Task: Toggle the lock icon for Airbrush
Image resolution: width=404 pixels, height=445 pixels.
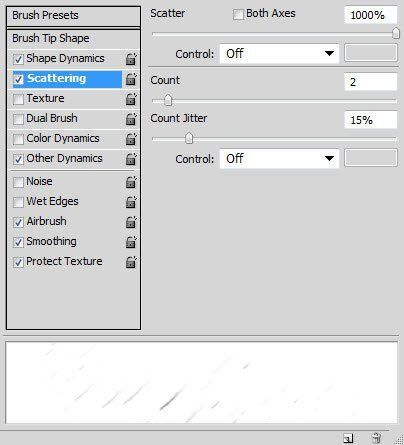Action: click(131, 222)
